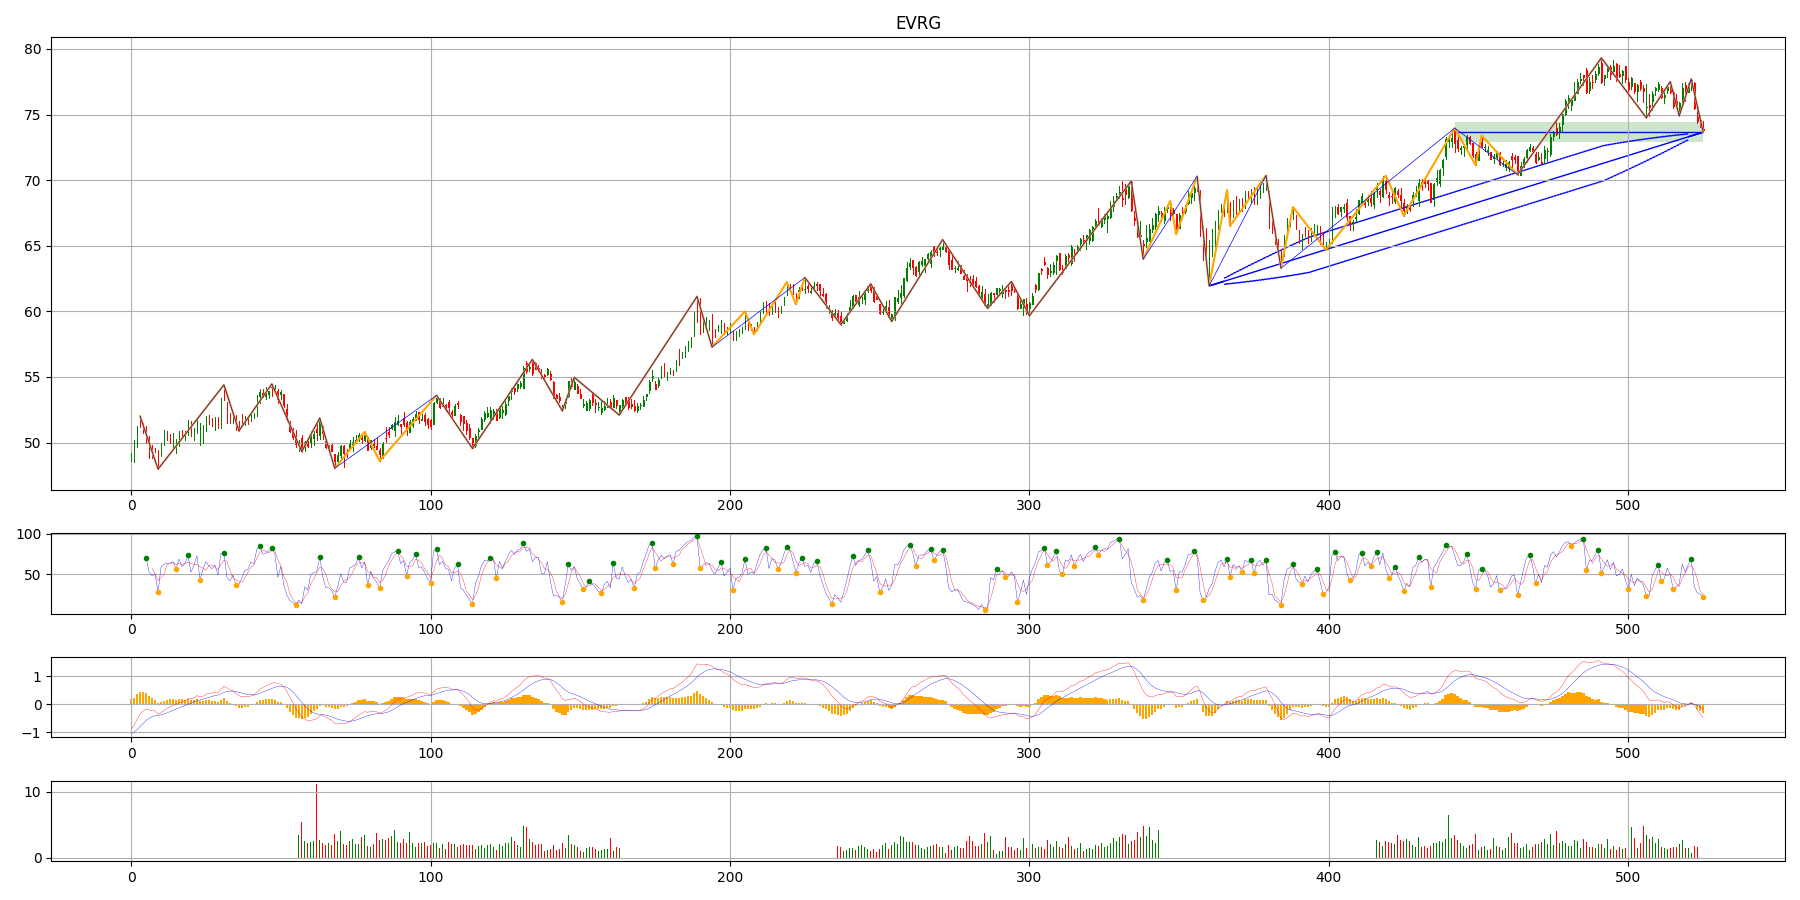Click the 0 tick label under oscillator panel

132,630
